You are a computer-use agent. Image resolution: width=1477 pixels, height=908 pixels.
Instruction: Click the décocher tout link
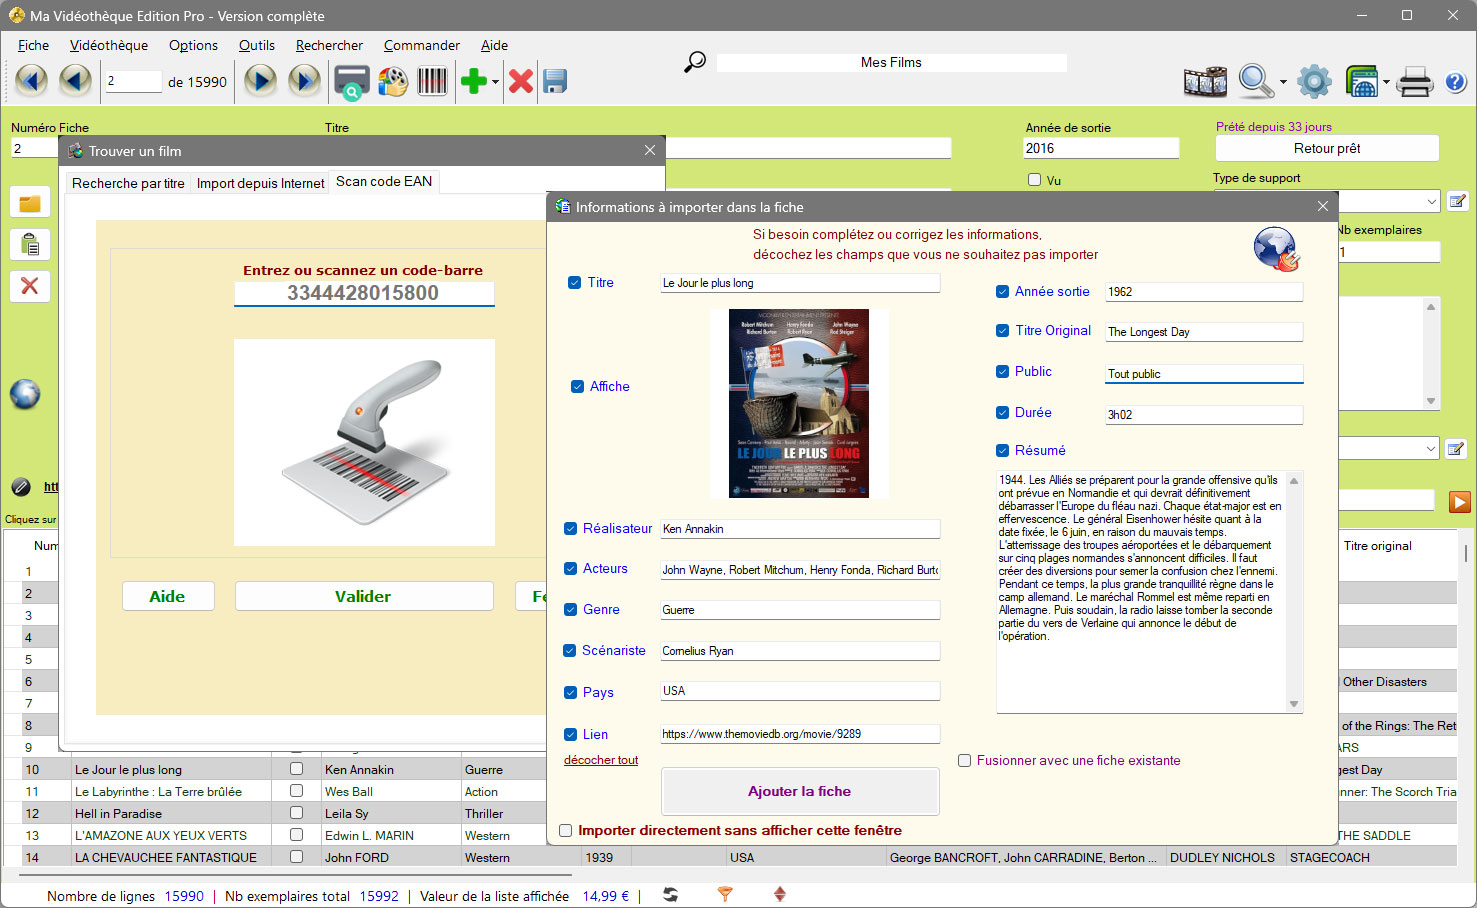pos(600,760)
